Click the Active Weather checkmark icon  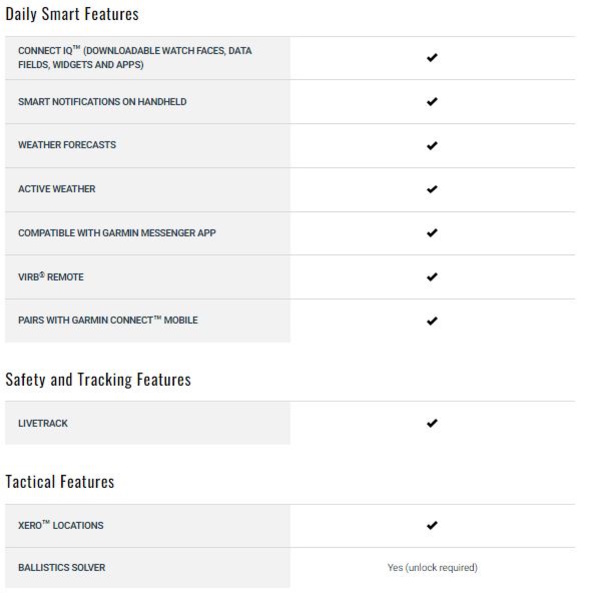click(x=432, y=189)
